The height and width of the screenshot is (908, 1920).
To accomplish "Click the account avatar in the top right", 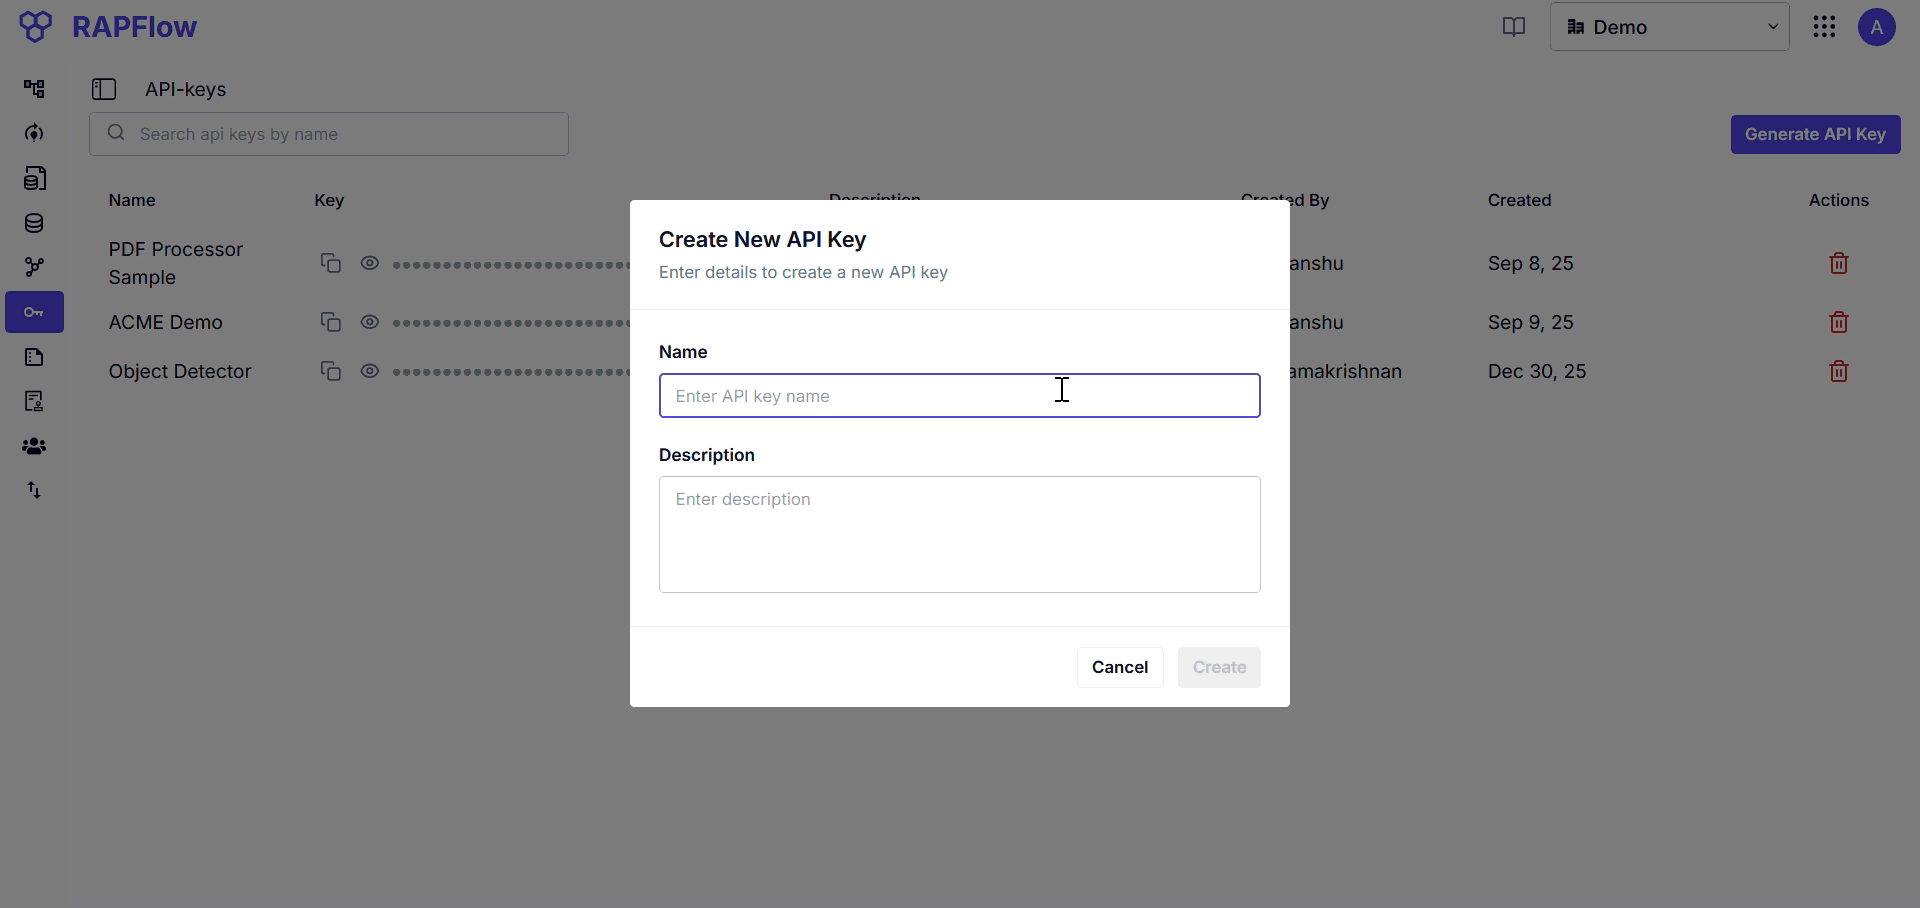I will point(1878,27).
